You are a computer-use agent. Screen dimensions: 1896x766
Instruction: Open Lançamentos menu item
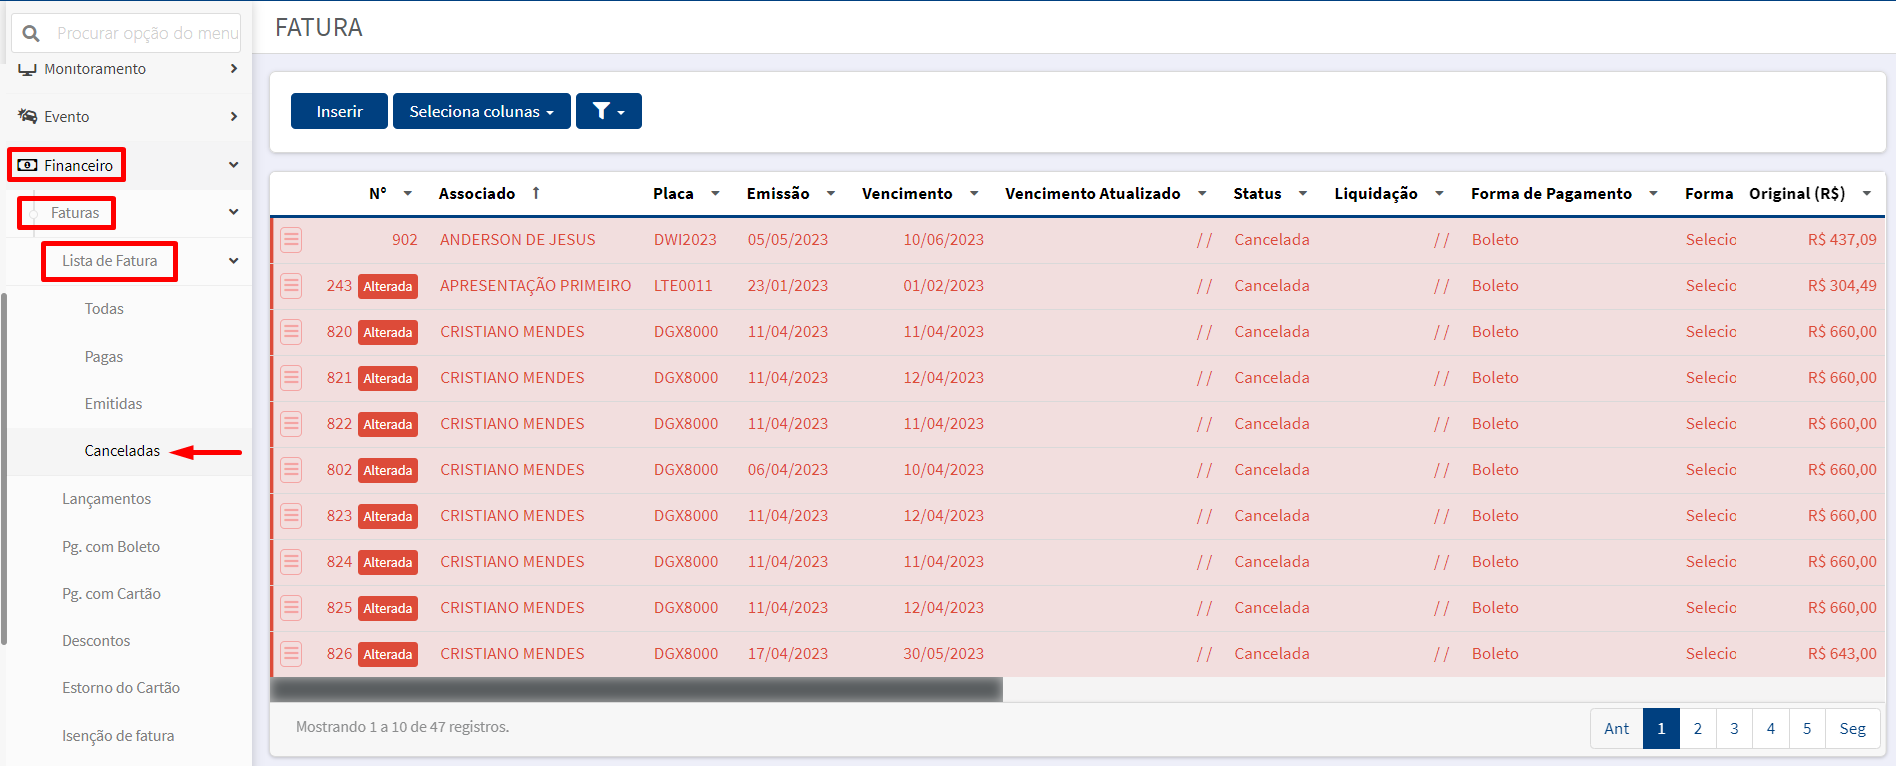coord(106,499)
